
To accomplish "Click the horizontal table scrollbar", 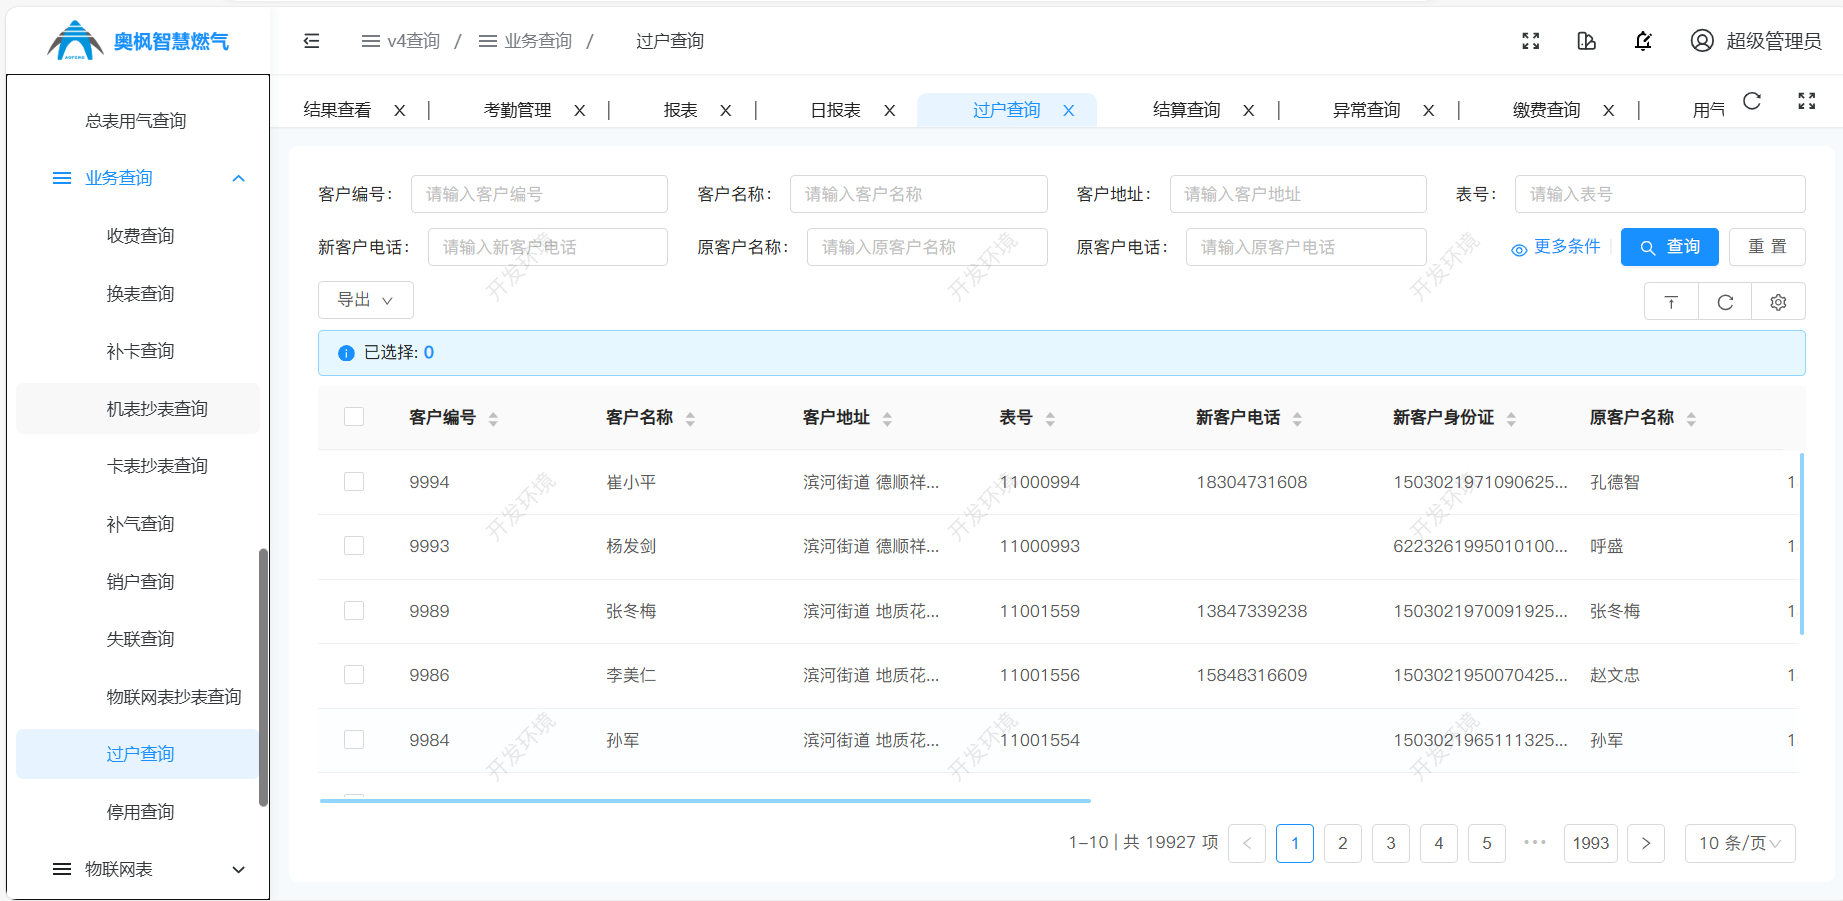I will click(705, 801).
